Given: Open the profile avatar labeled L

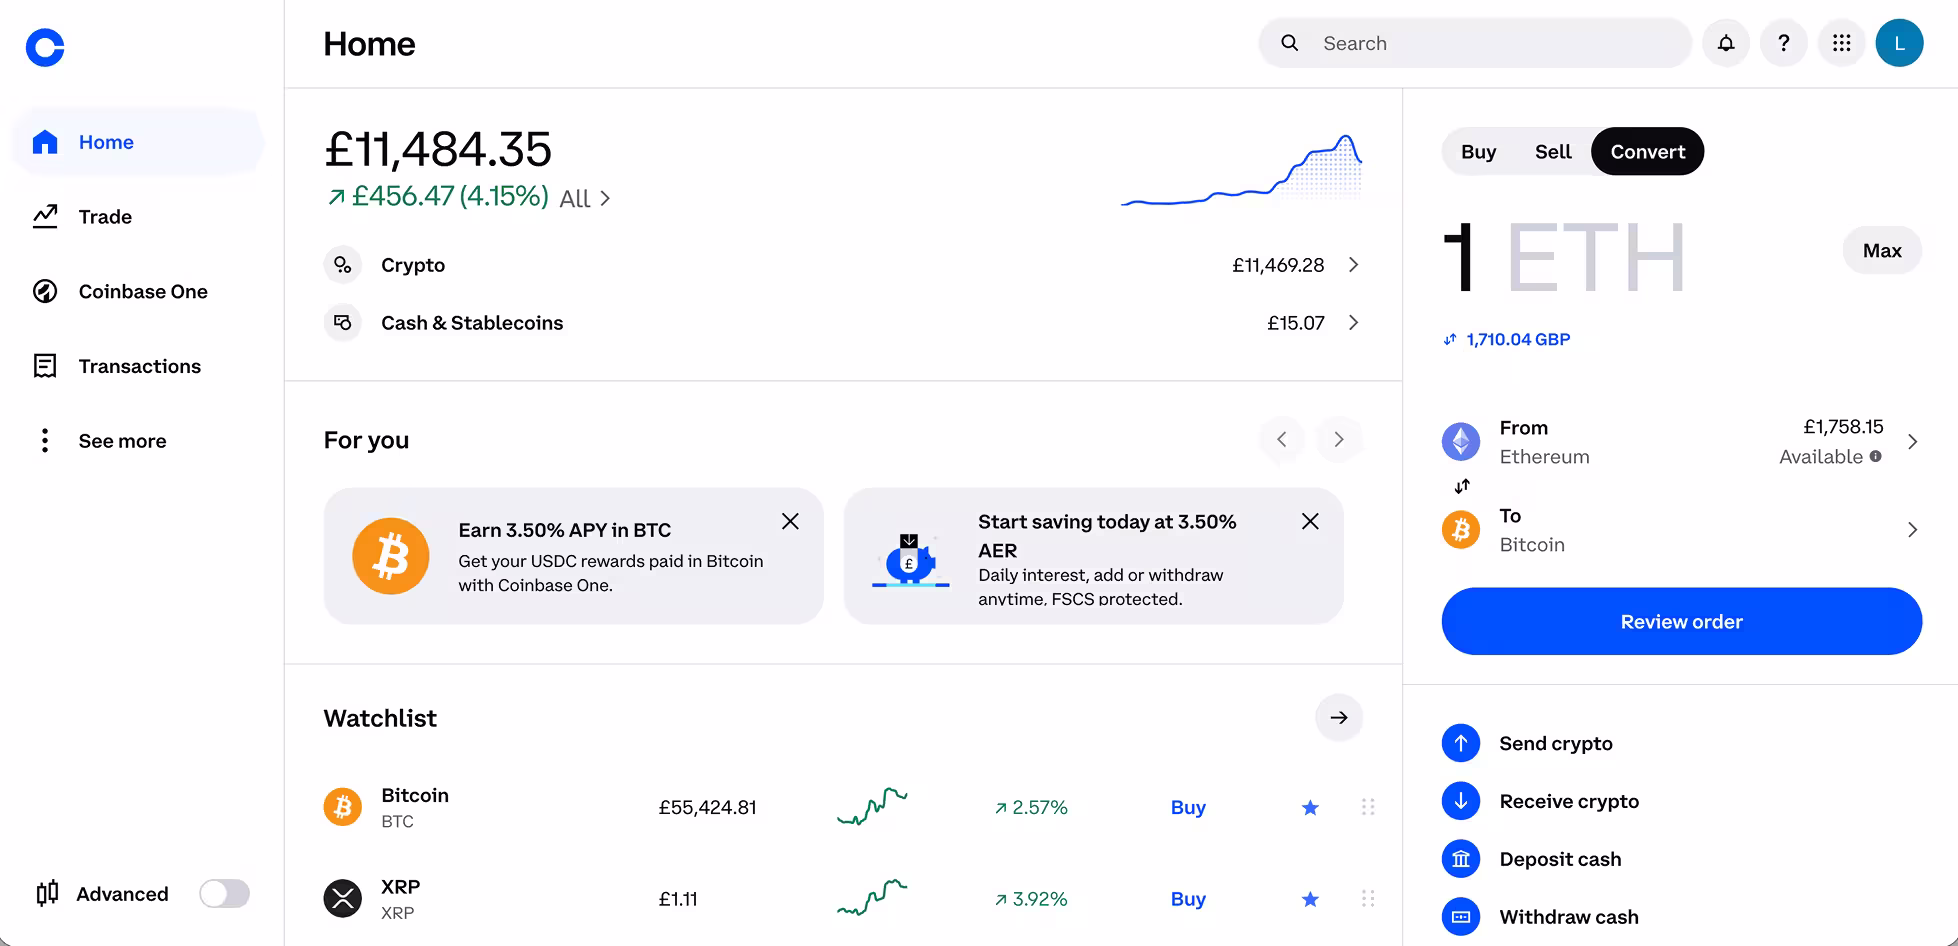Looking at the screenshot, I should point(1900,43).
